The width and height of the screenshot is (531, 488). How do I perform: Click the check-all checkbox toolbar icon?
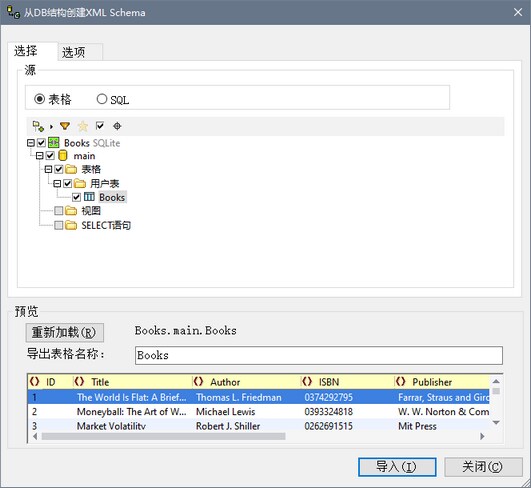(x=100, y=126)
